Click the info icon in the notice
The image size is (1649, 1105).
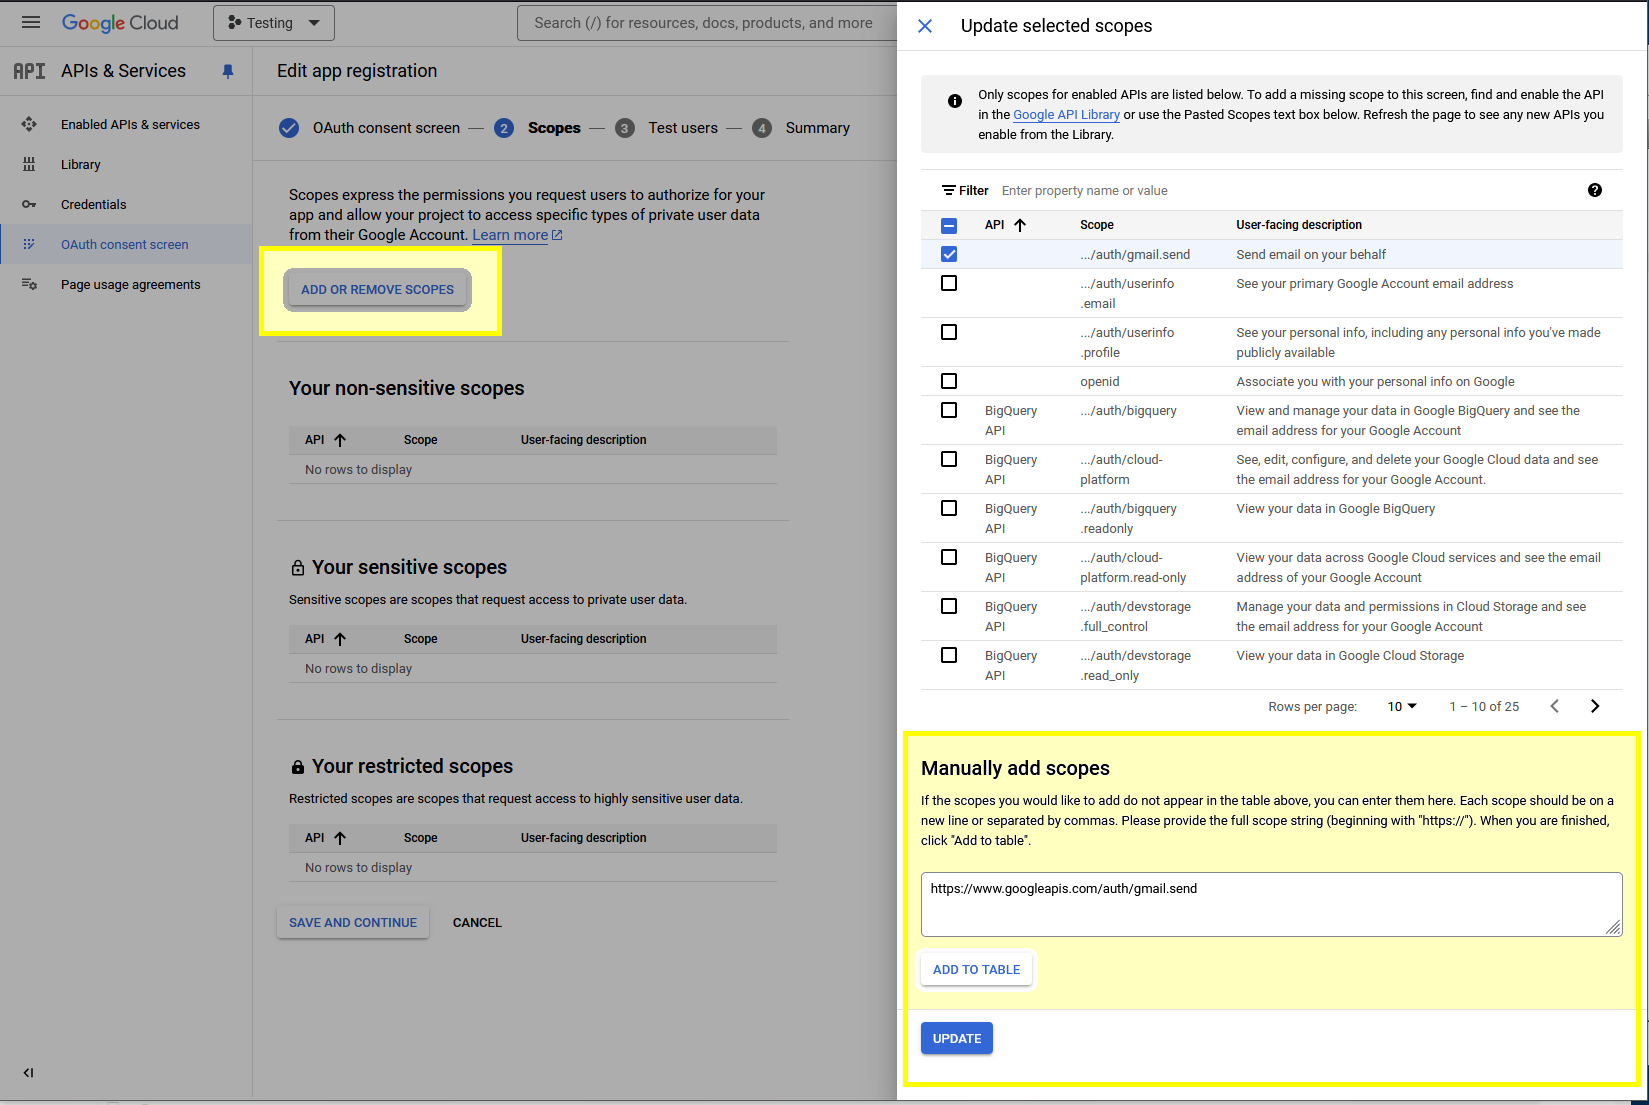pos(955,101)
